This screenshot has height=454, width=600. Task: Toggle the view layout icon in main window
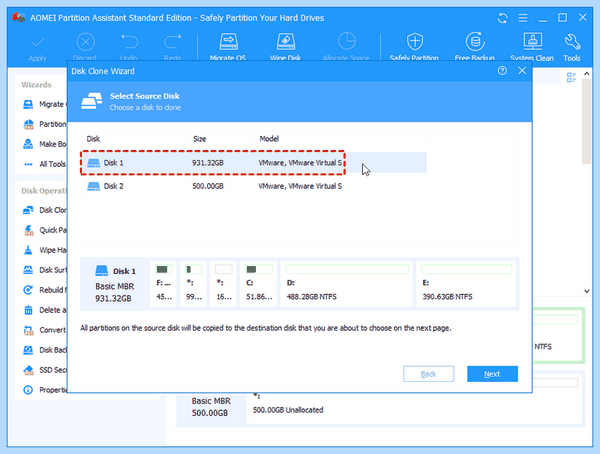(x=571, y=77)
